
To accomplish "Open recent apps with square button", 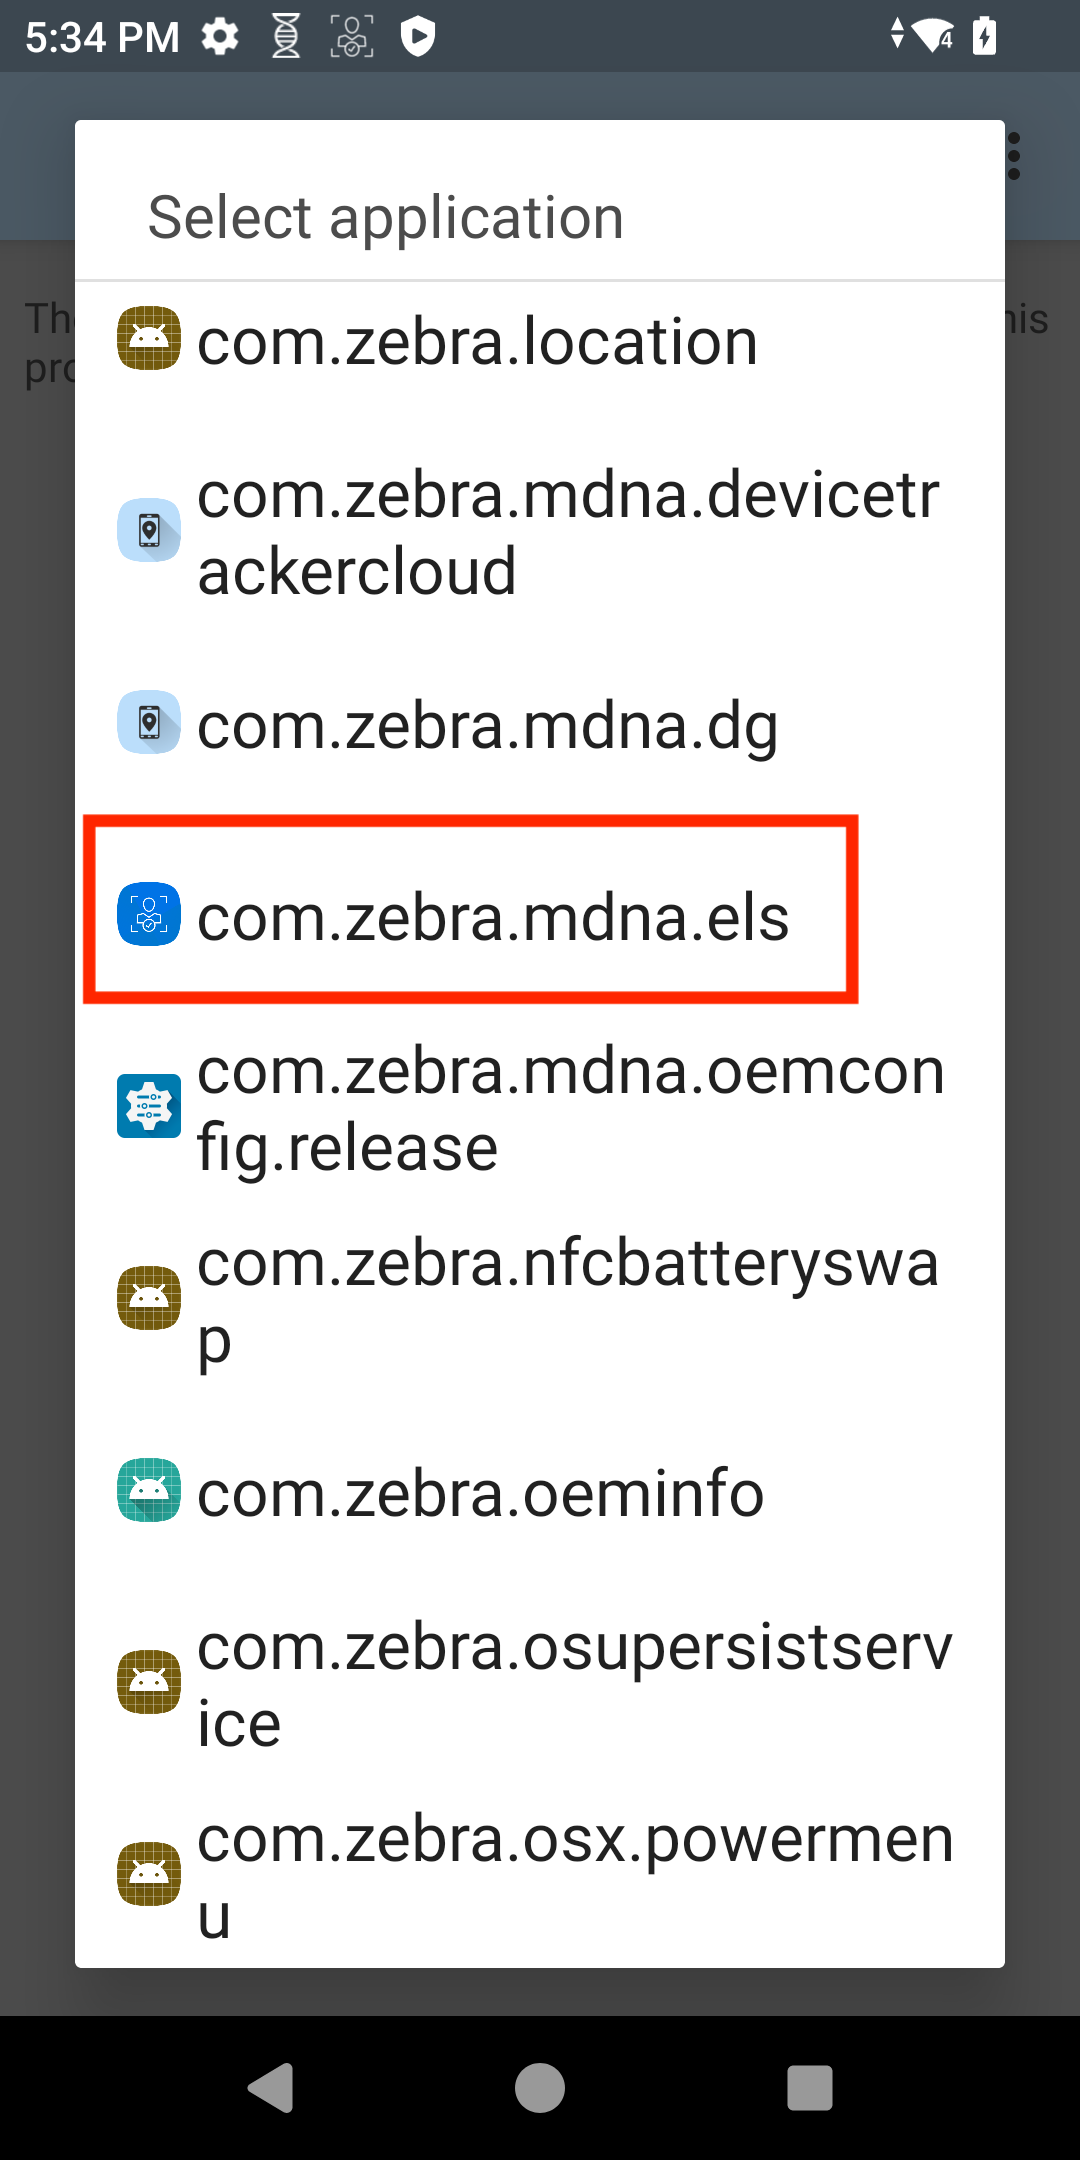I will click(x=809, y=2088).
